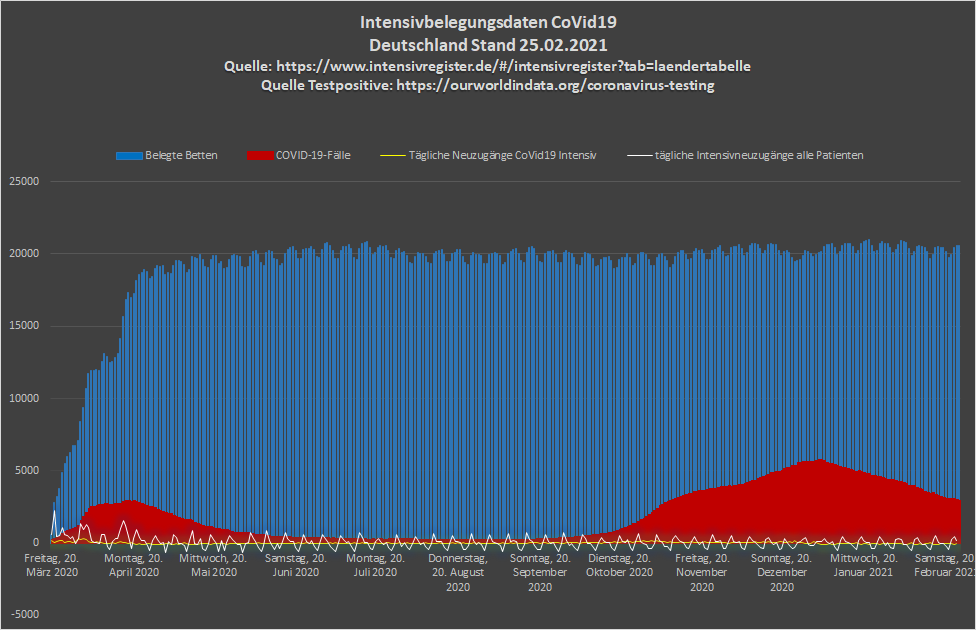This screenshot has width=976, height=630.
Task: Click x-axis label 'Montag, 20. Juli 2020'
Action: coord(375,565)
